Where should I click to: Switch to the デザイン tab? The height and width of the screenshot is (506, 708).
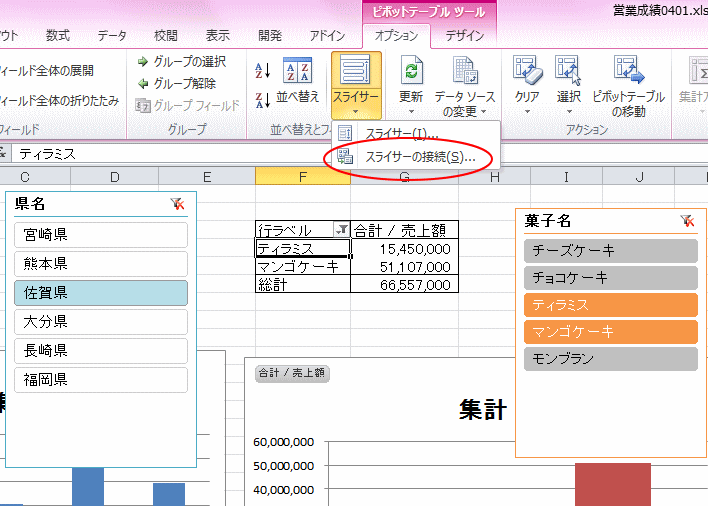click(x=463, y=35)
